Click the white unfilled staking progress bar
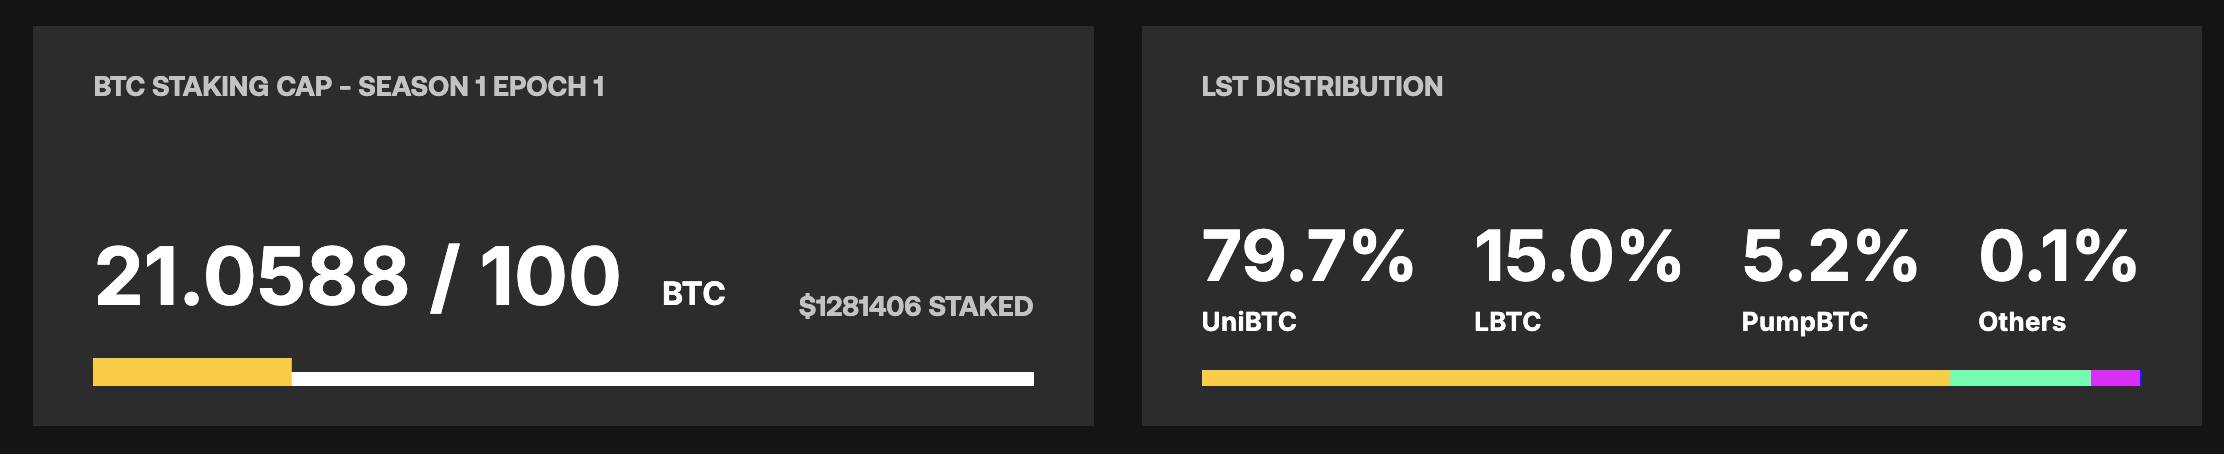Screen dimensions: 2224x454 tap(662, 379)
